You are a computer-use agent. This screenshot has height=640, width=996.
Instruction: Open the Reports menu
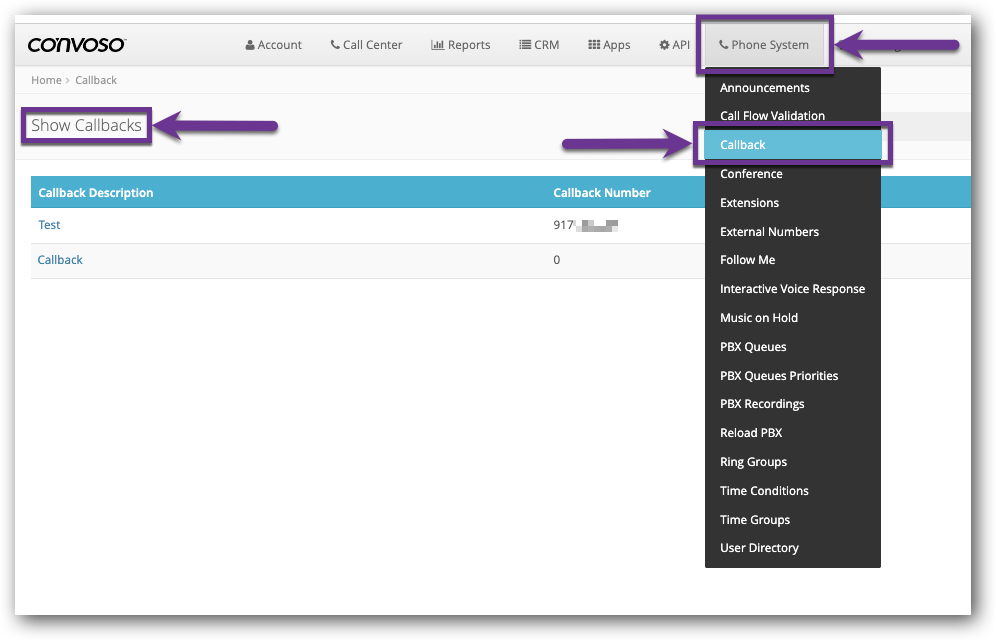coord(460,45)
